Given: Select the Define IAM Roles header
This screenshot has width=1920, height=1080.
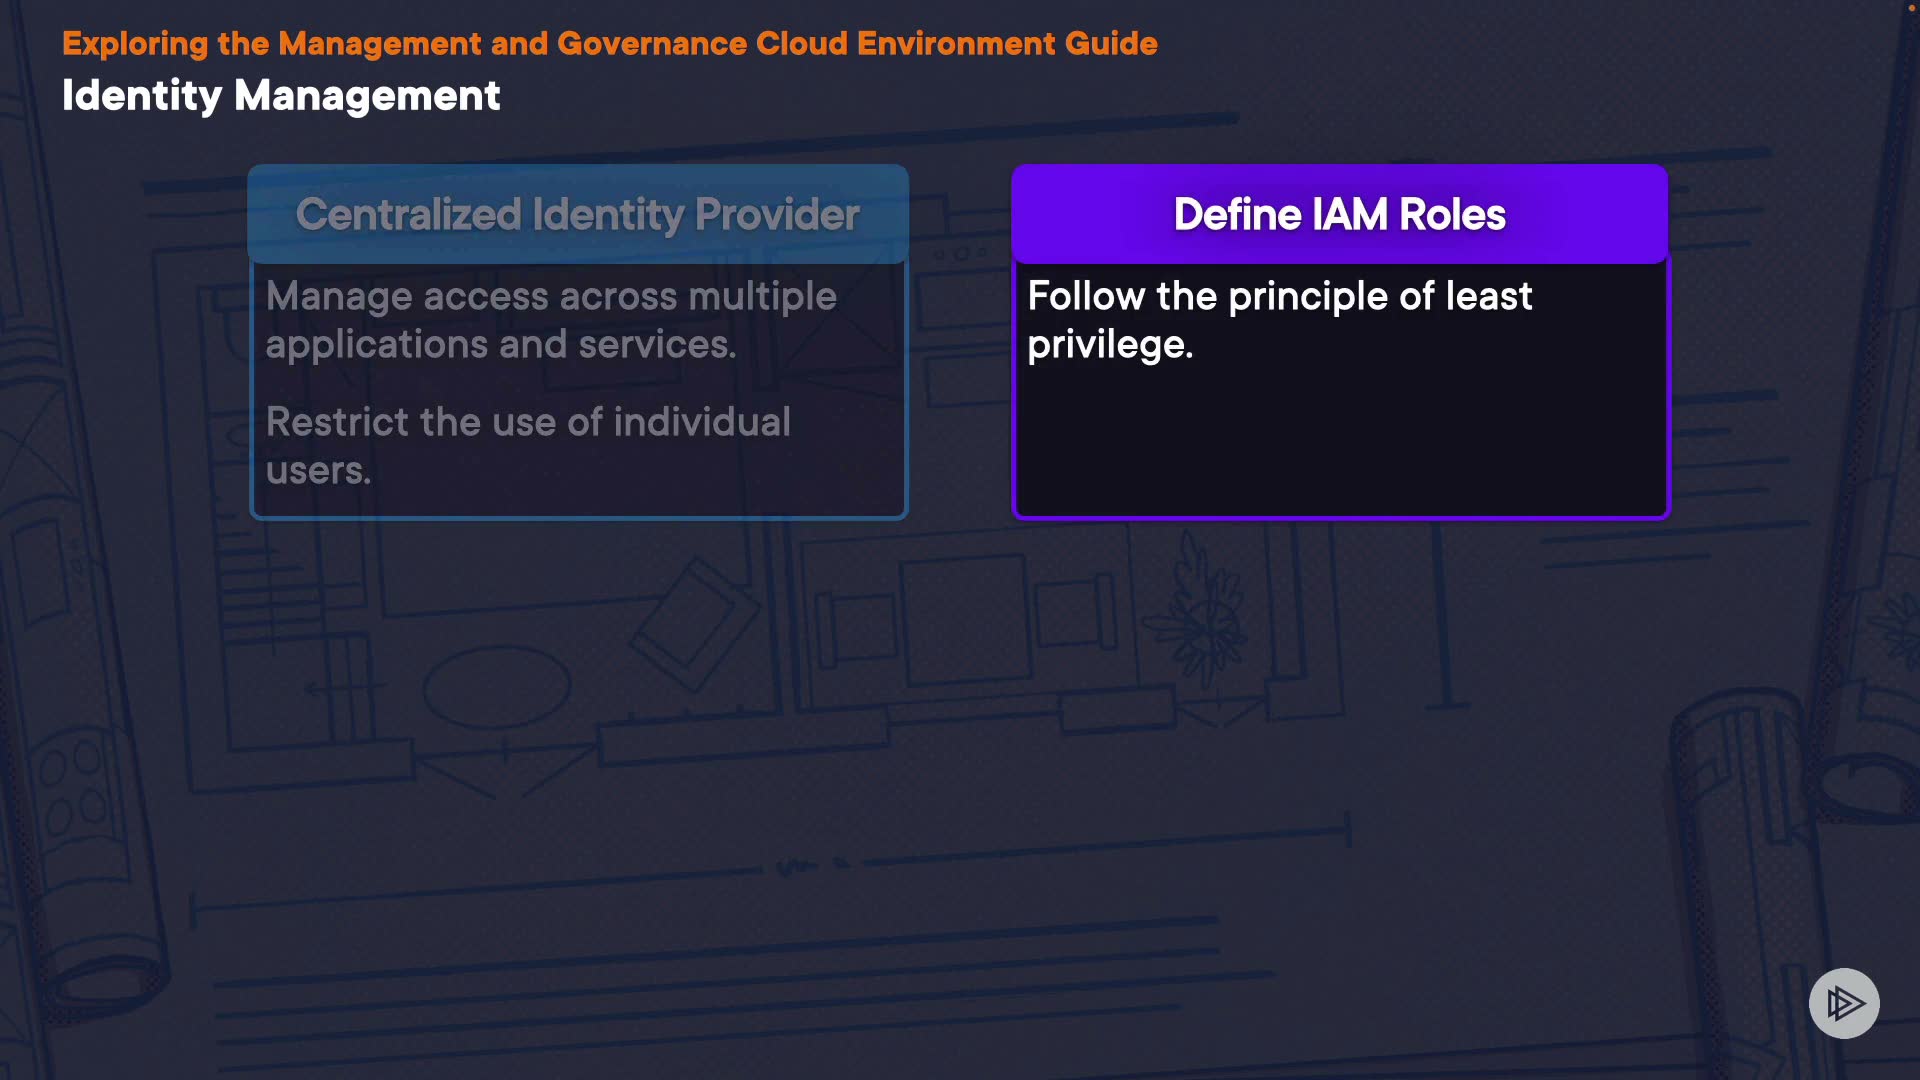Looking at the screenshot, I should 1339,214.
